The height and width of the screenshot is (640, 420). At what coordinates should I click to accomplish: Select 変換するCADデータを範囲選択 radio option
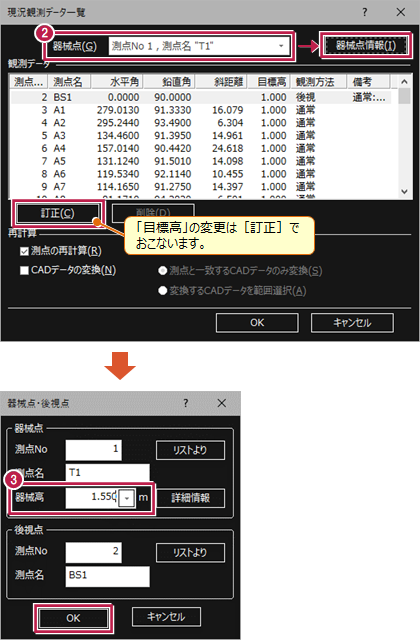point(162,290)
